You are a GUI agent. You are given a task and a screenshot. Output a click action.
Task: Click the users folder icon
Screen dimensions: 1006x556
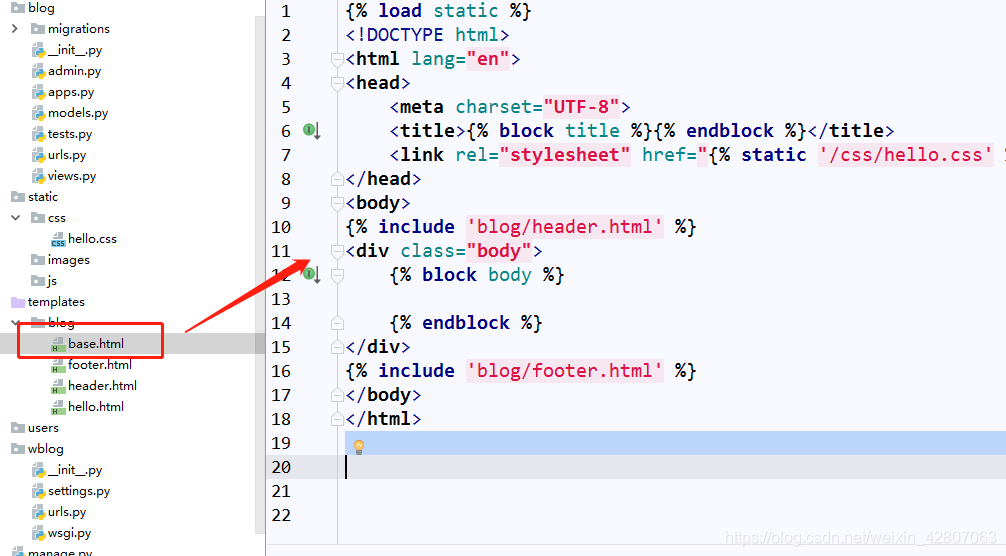click(x=18, y=428)
